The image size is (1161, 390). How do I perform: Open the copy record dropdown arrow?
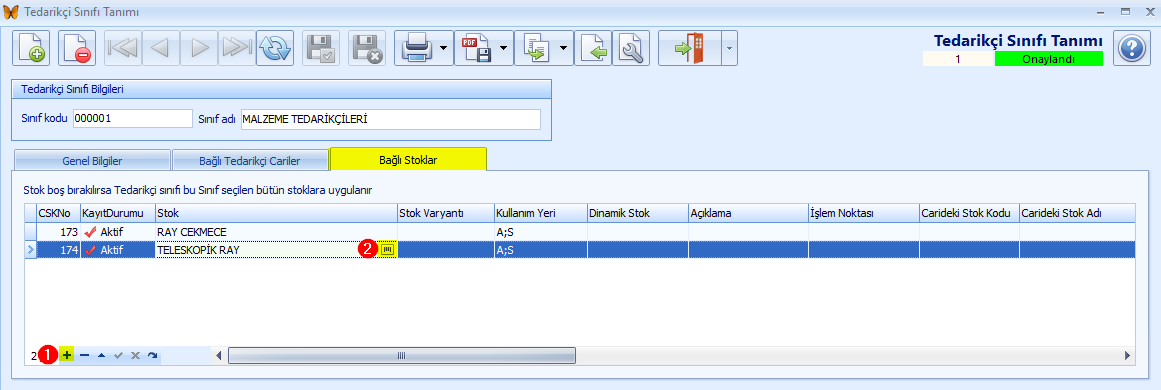point(563,49)
